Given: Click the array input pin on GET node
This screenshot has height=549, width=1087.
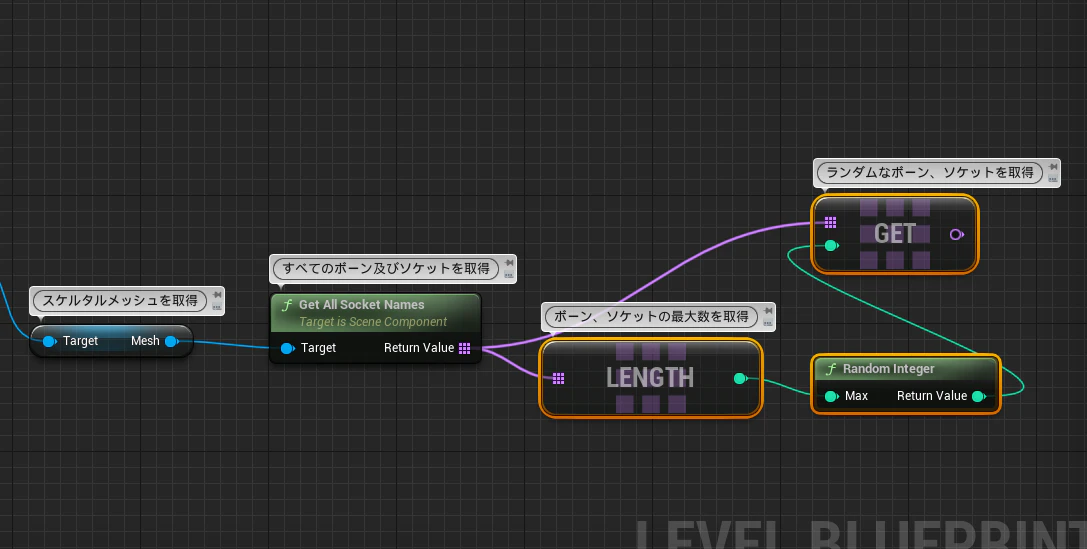Looking at the screenshot, I should pyautogui.click(x=831, y=223).
